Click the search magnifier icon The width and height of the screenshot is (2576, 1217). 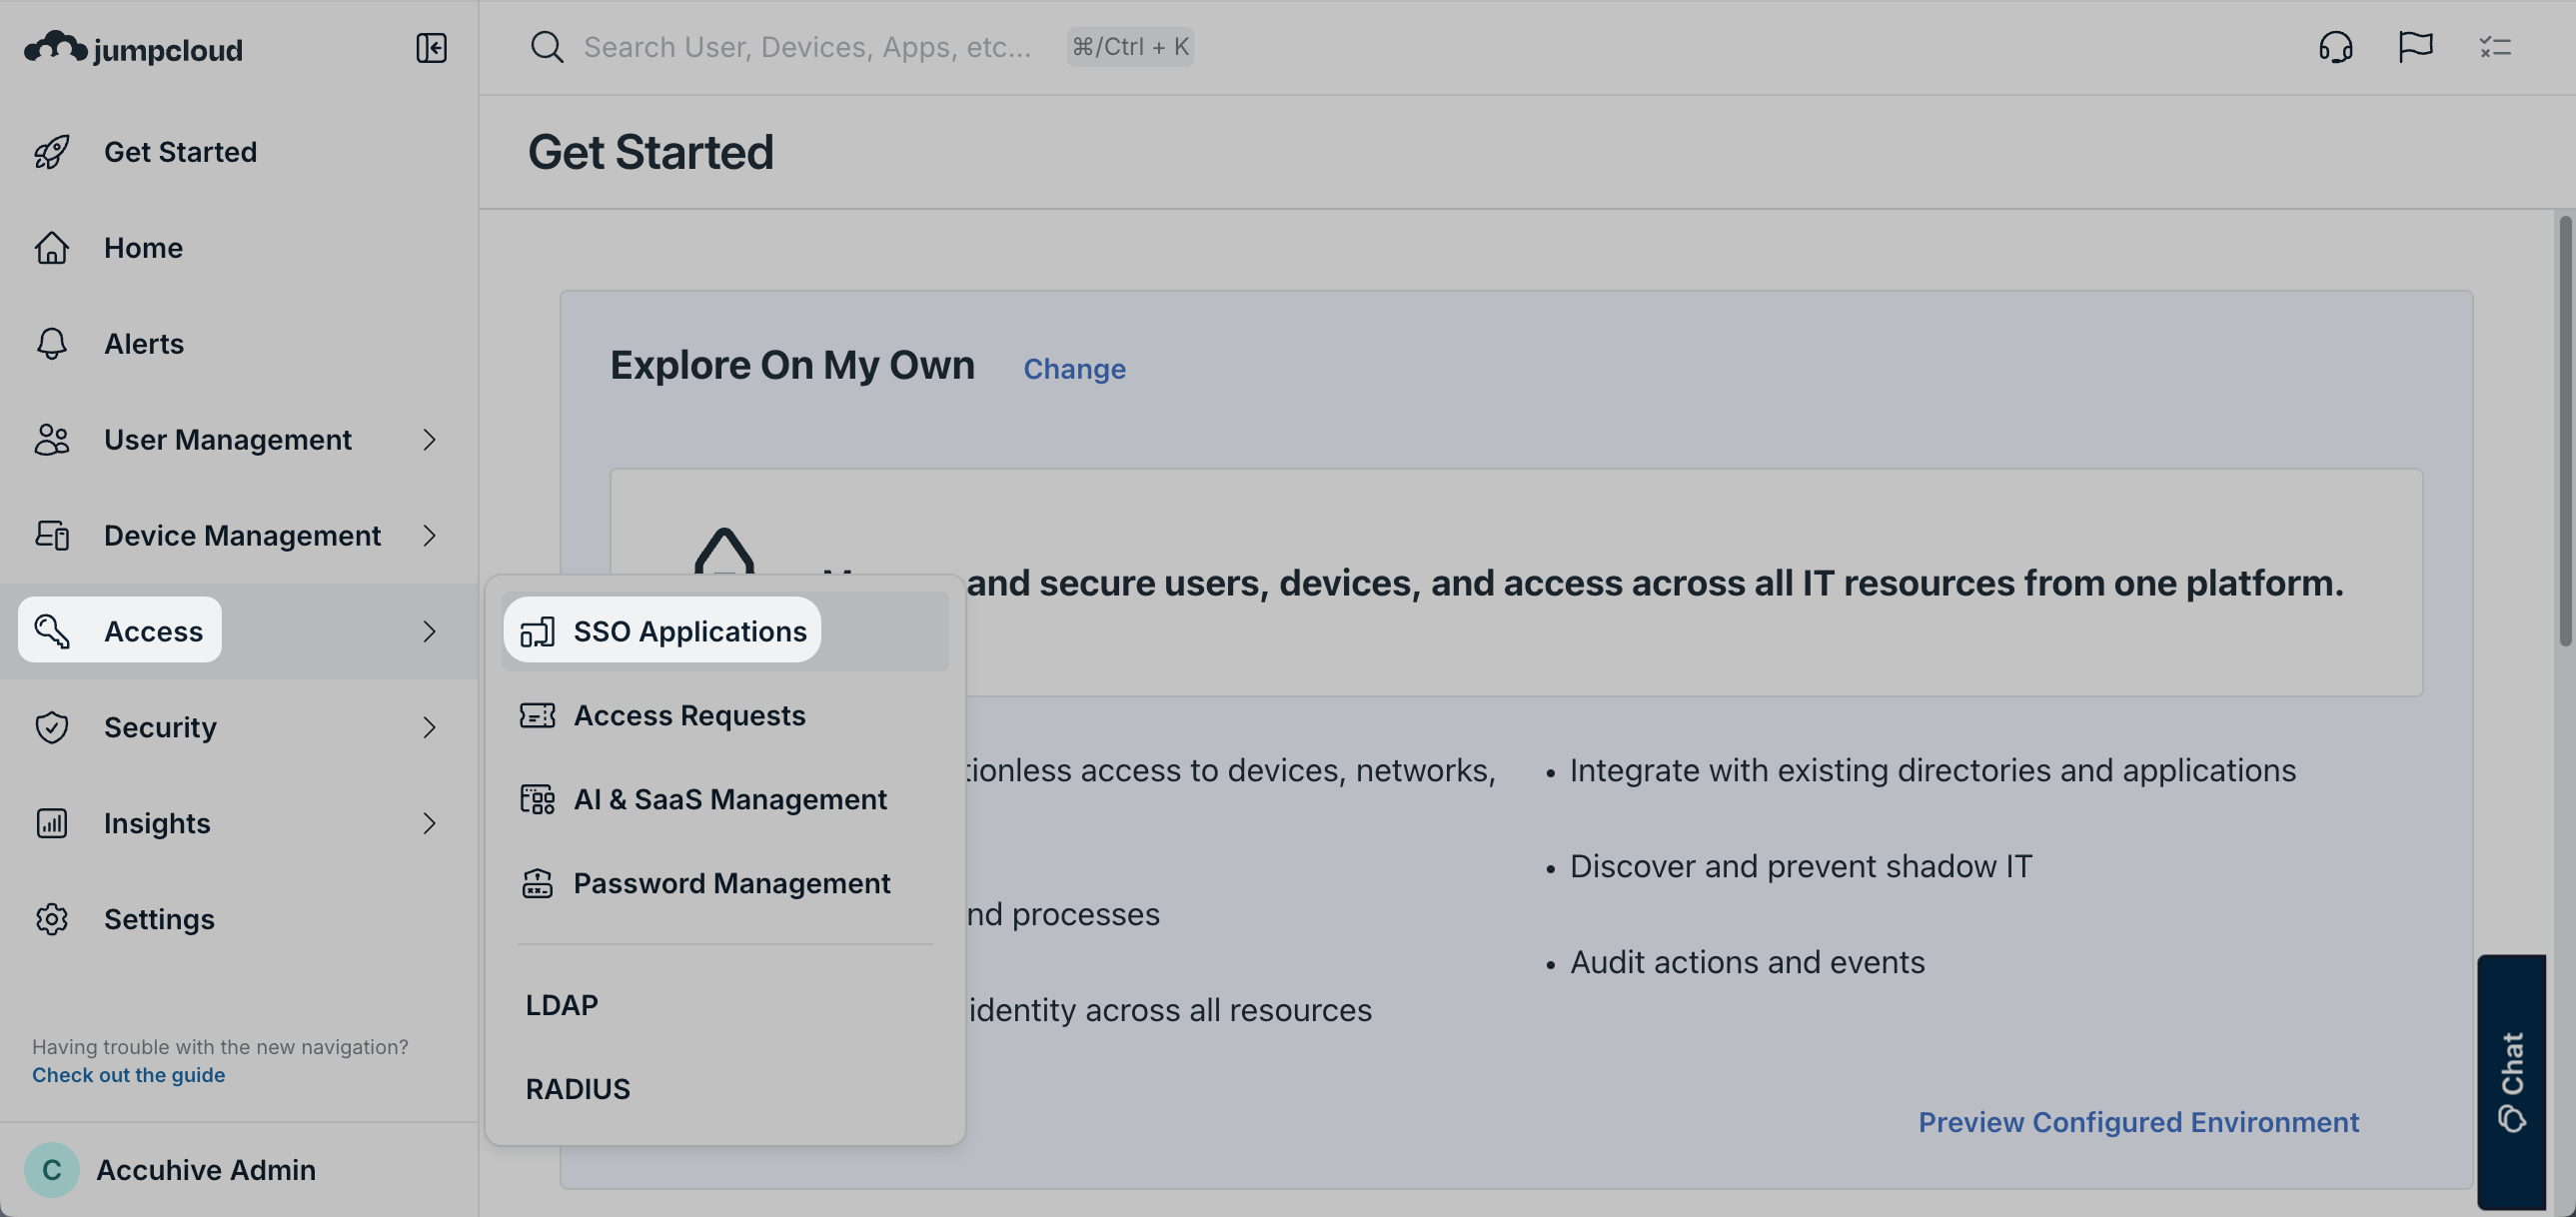tap(547, 47)
